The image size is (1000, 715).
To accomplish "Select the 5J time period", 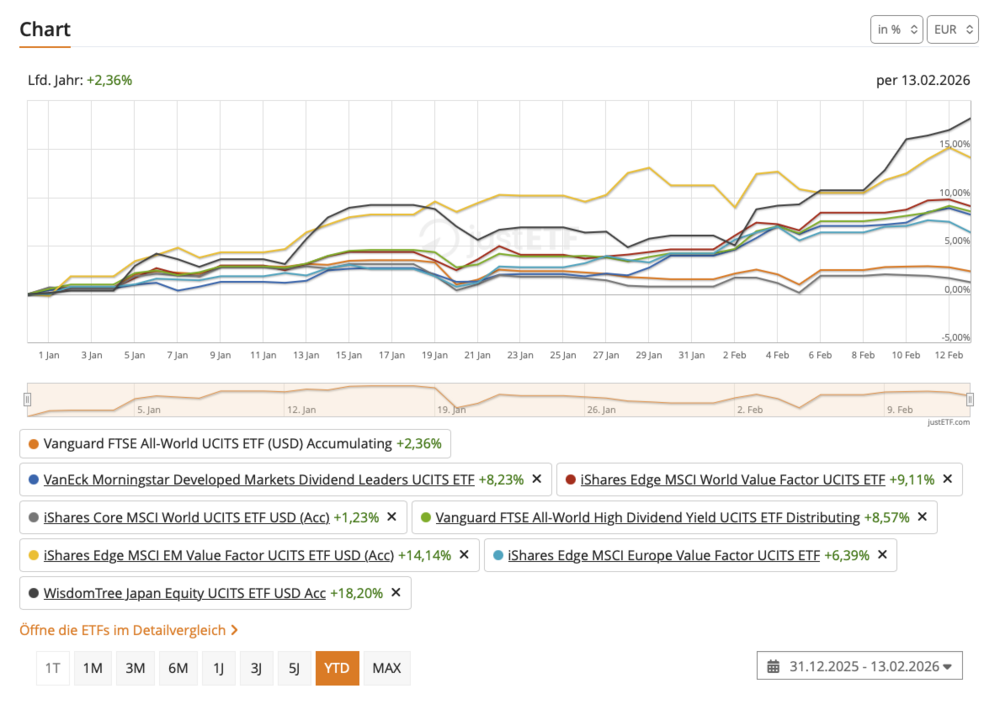I will point(294,668).
